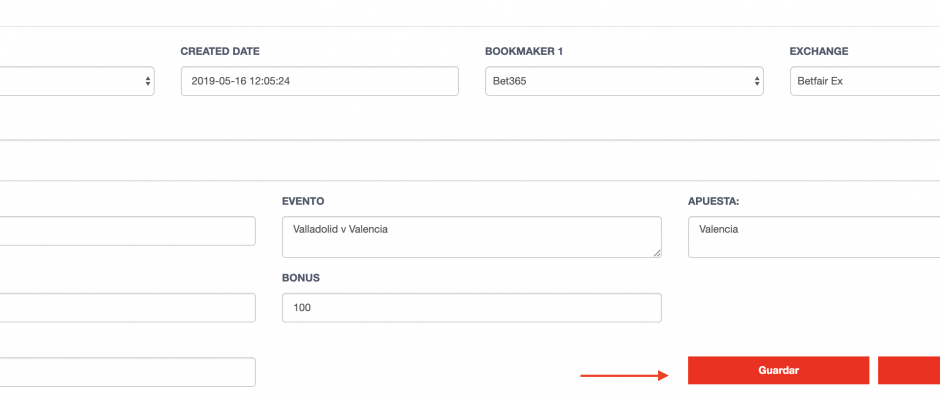940x400 pixels.
Task: Expand the dropdown left of Created Date
Action: click(x=77, y=81)
